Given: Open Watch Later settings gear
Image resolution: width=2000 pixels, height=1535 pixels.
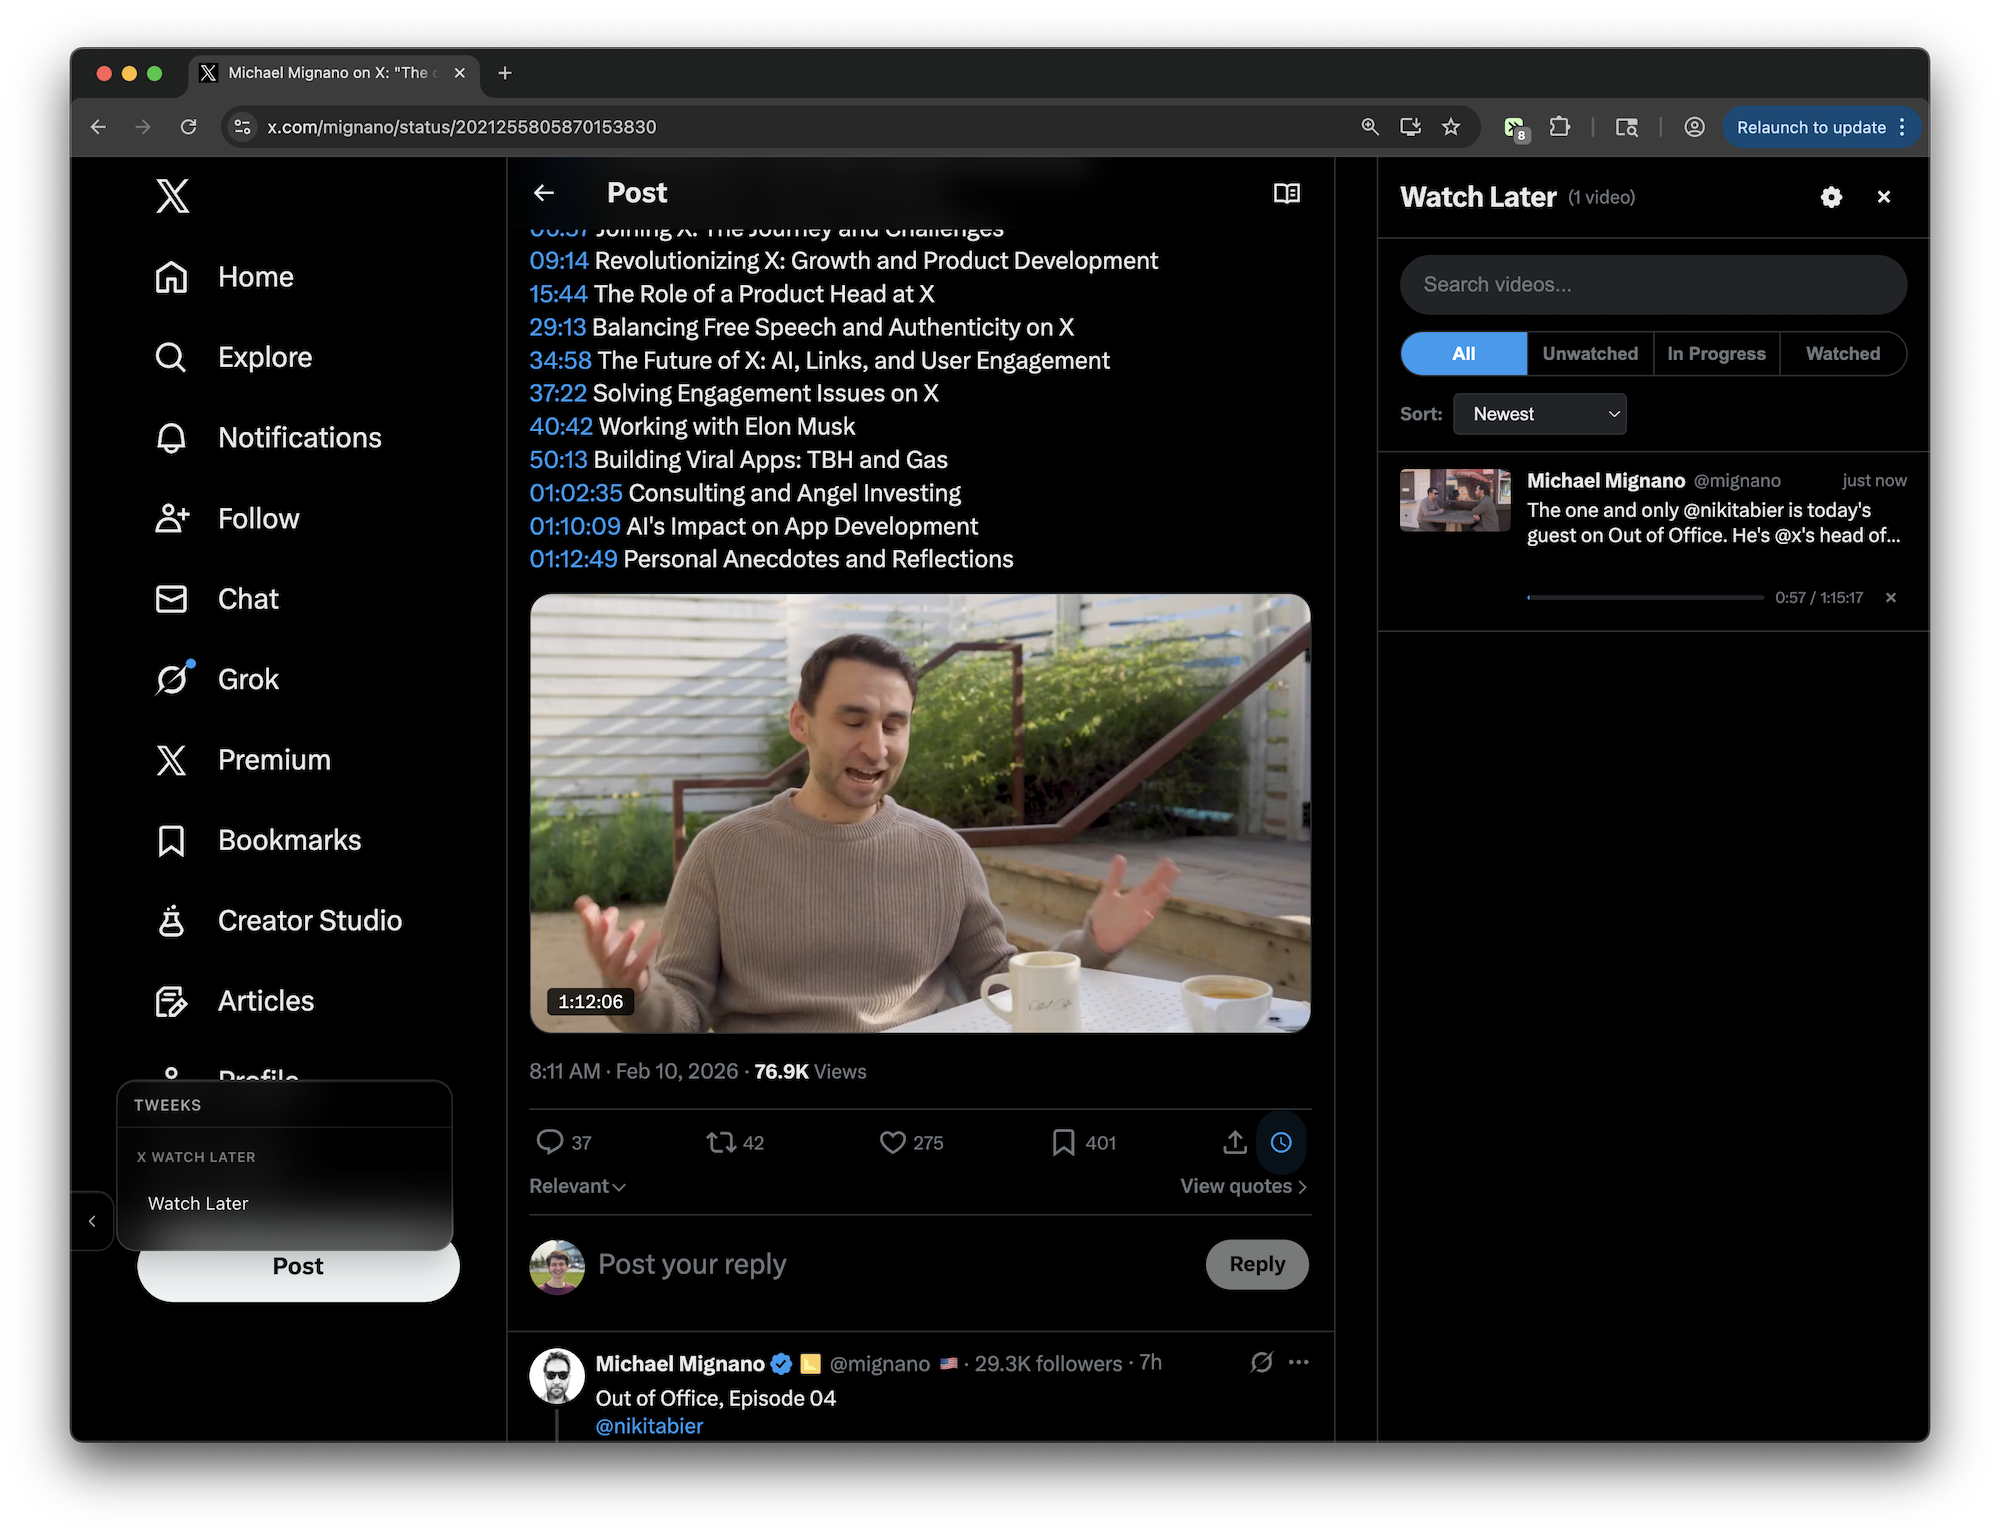Looking at the screenshot, I should click(1831, 197).
